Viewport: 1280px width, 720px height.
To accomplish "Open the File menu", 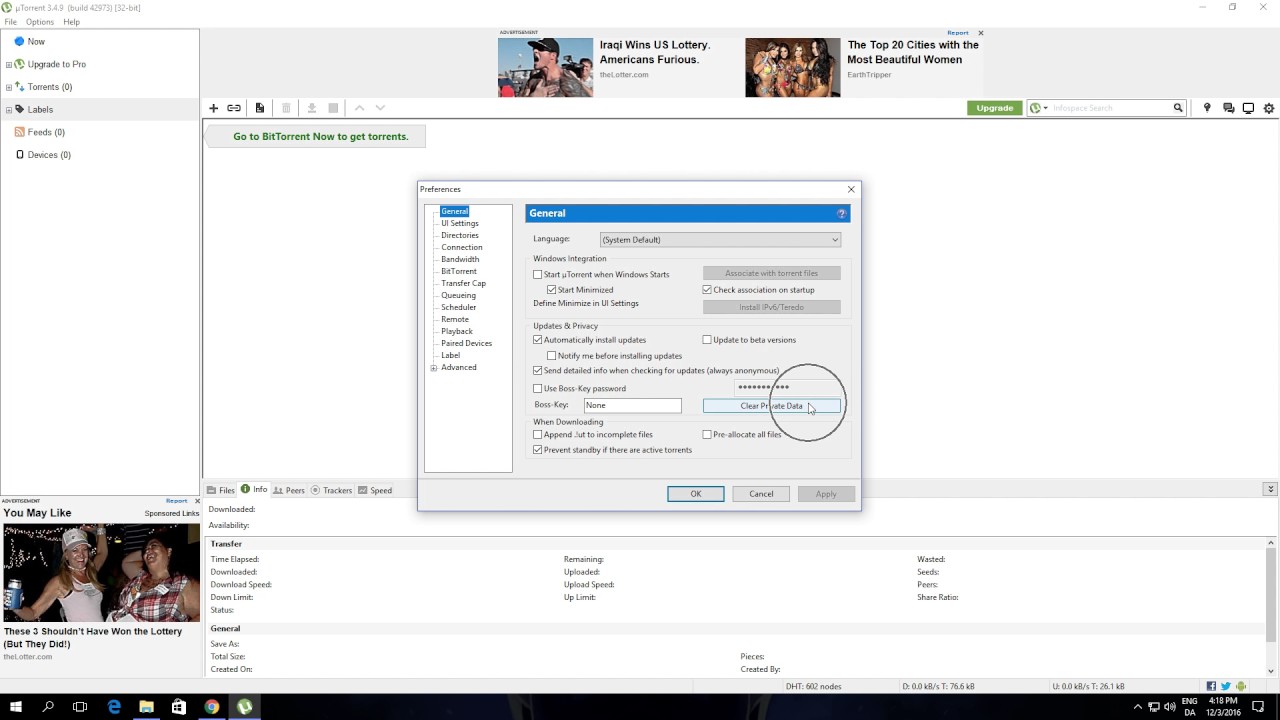I will [10, 22].
